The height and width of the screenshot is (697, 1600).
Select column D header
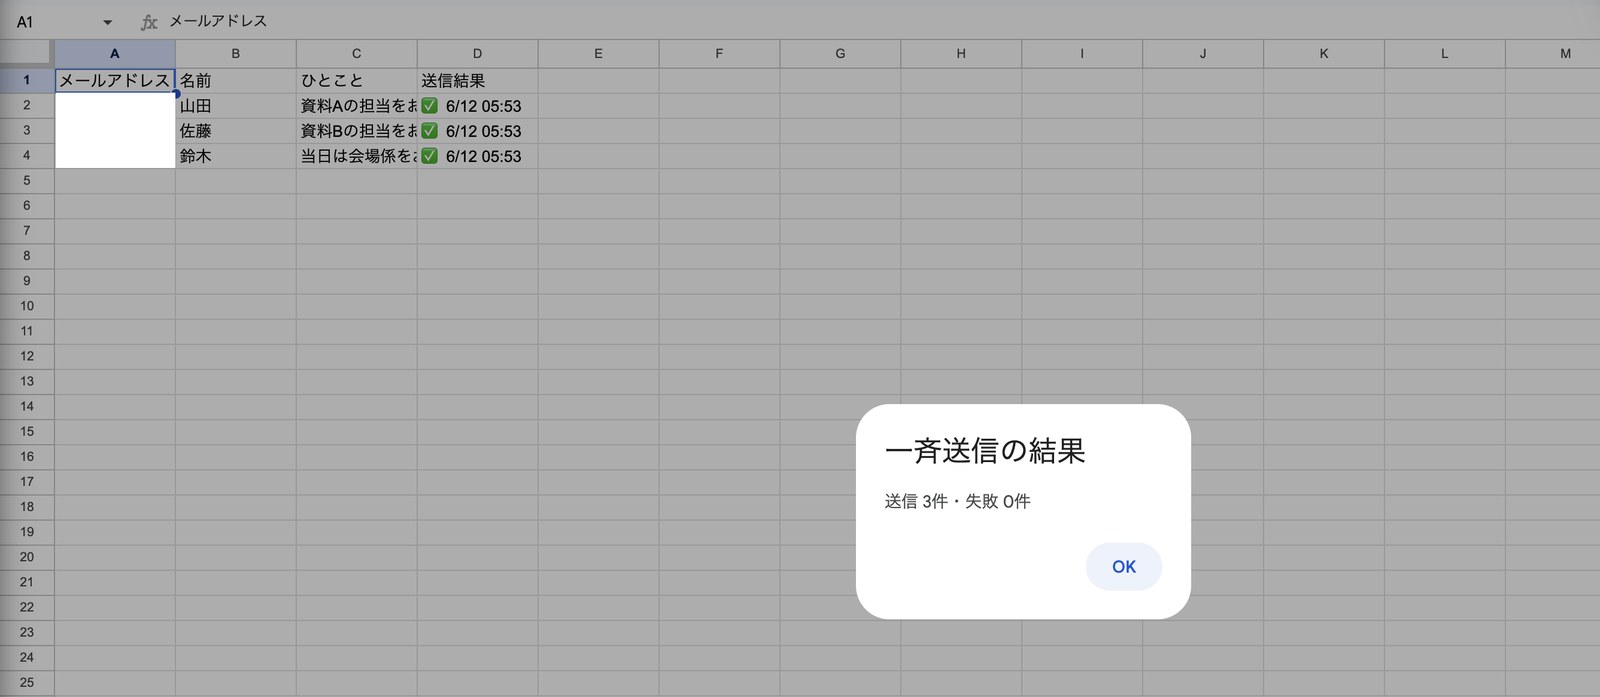477,54
